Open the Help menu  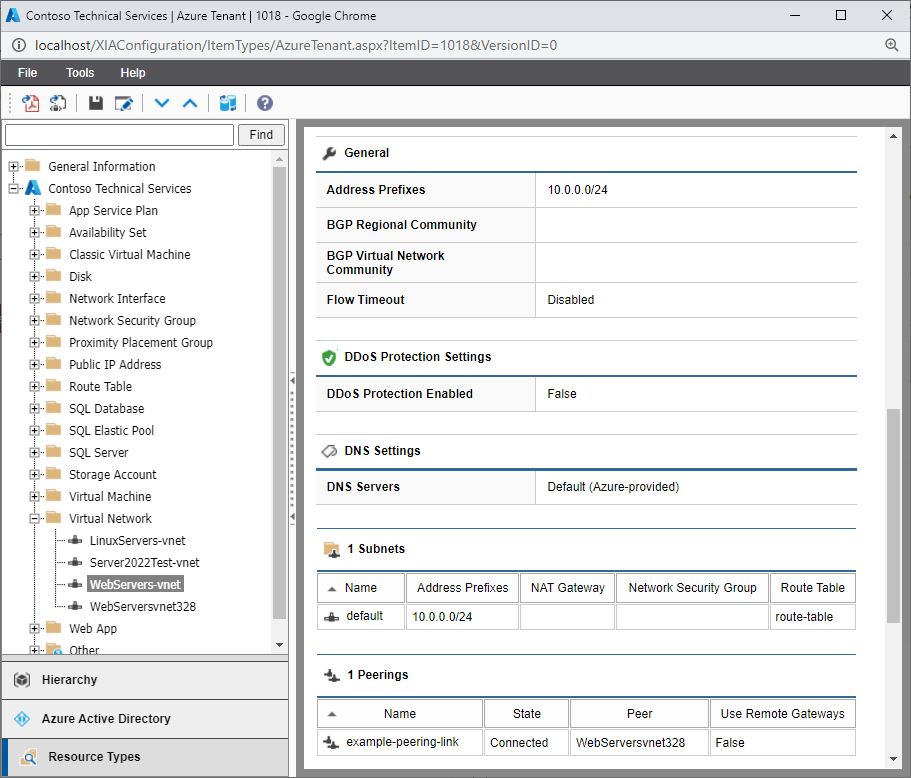(132, 73)
